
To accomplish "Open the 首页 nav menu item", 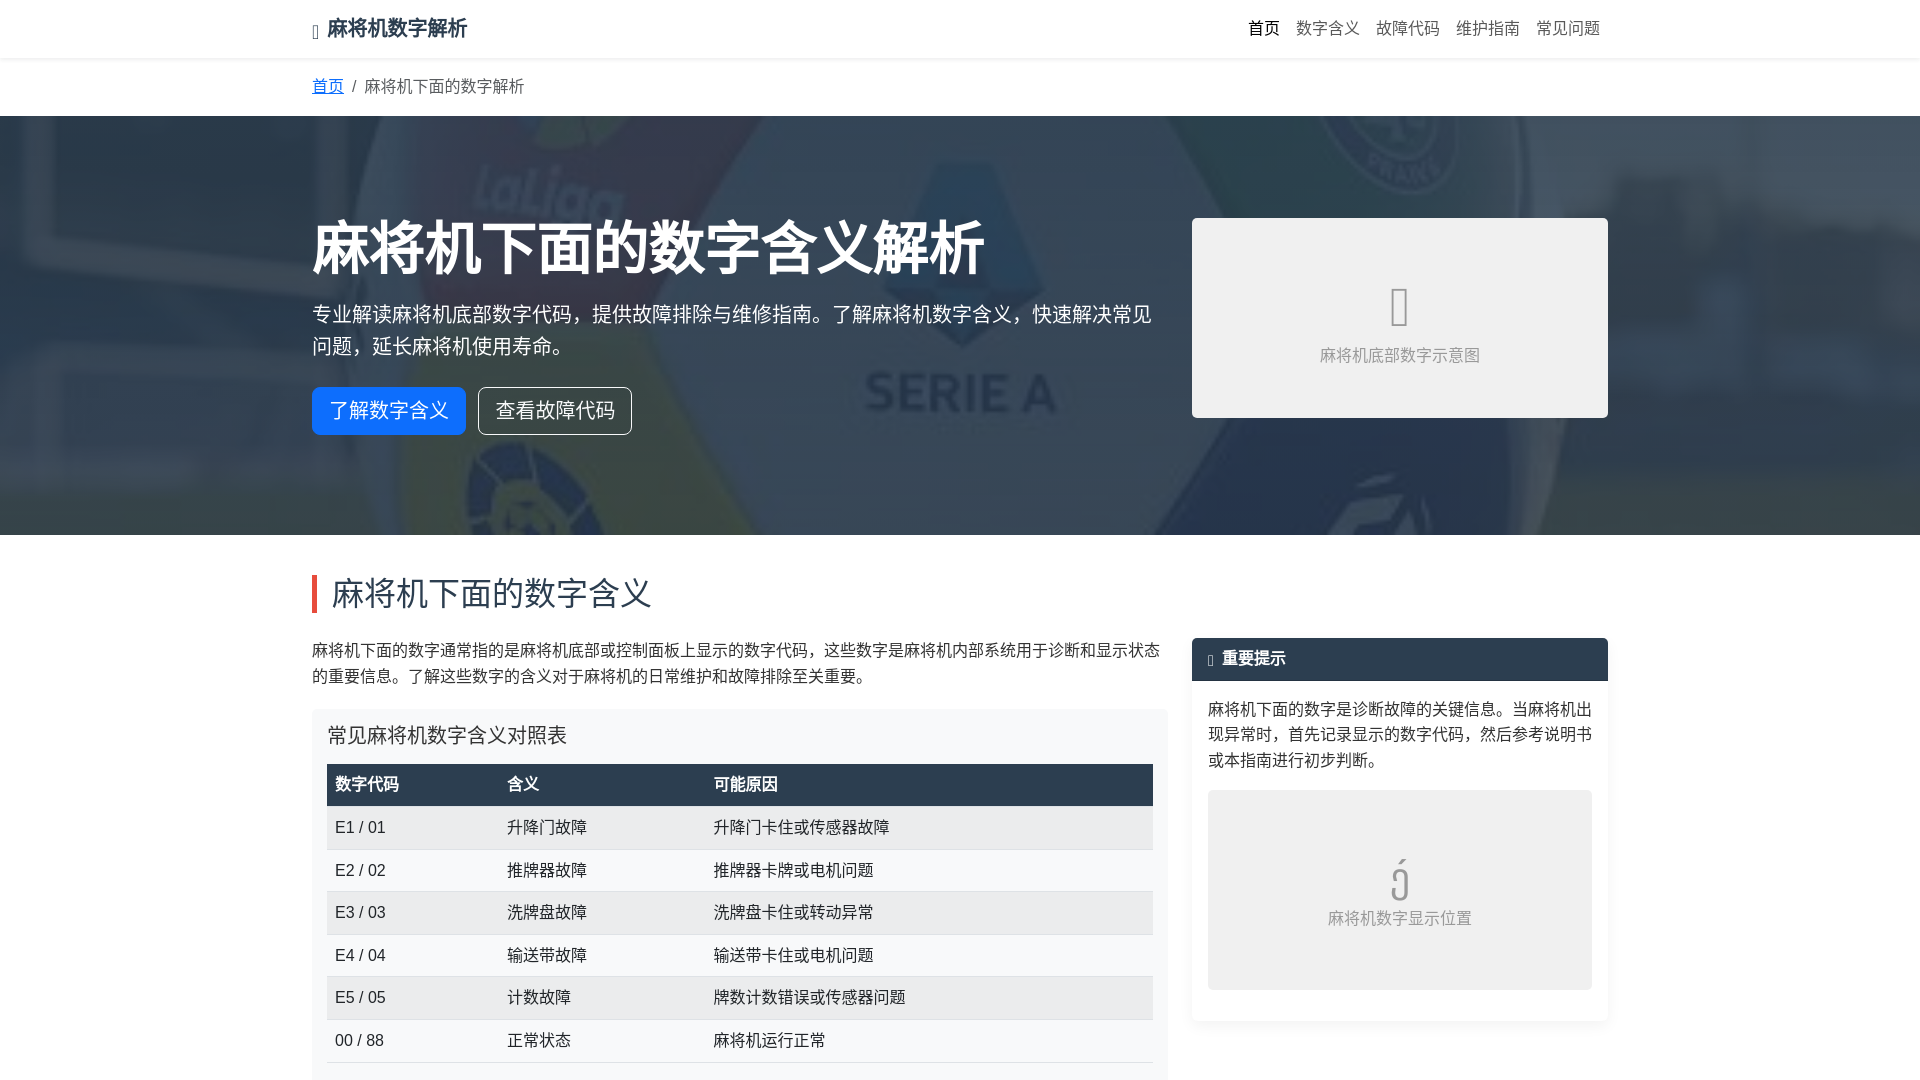I will (1263, 29).
